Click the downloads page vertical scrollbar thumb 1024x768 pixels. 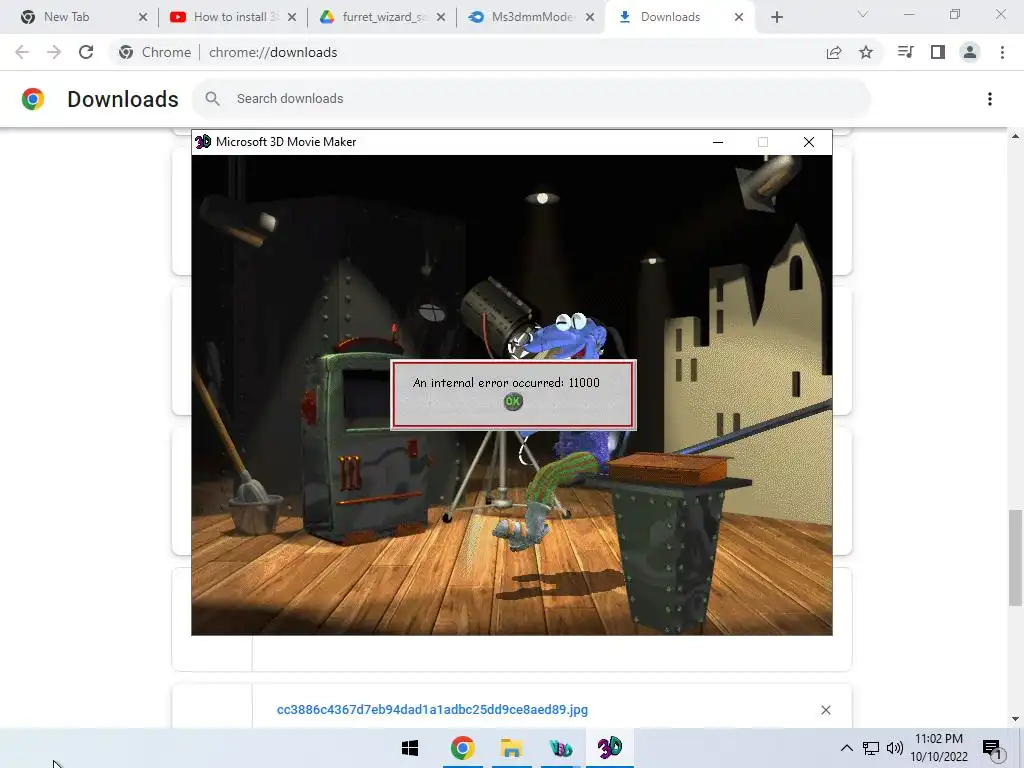click(1015, 558)
